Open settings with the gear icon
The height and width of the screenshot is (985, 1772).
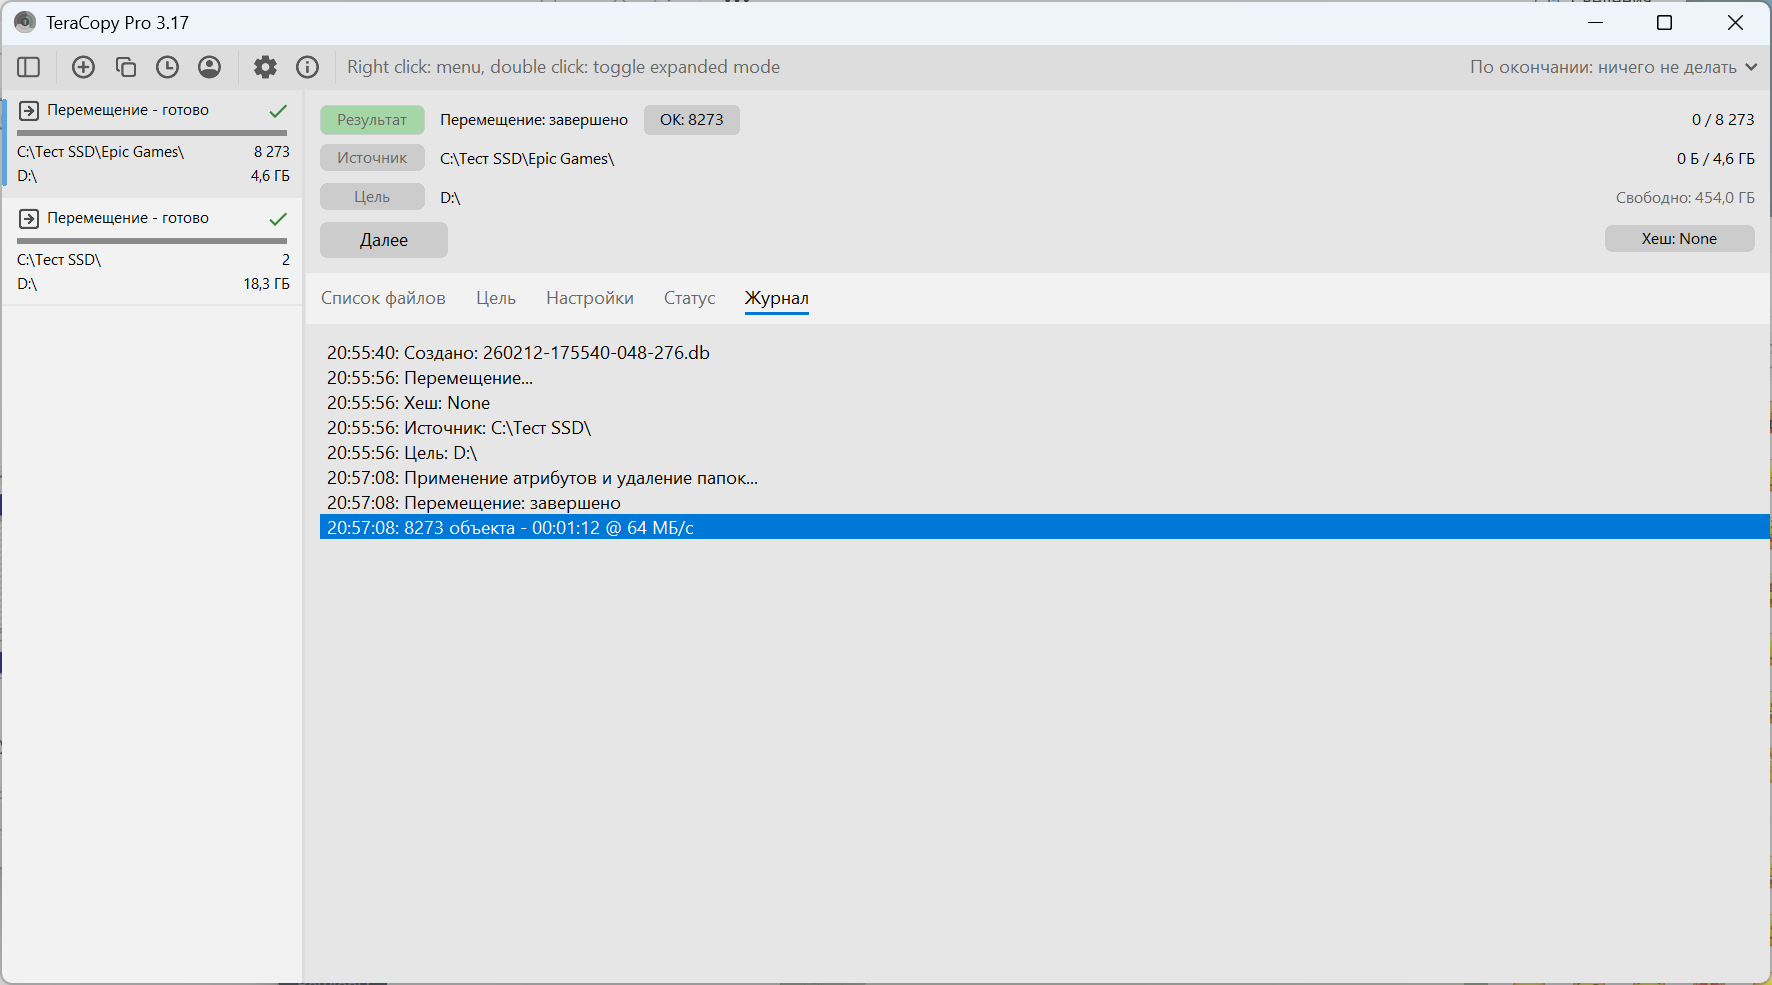(x=265, y=67)
